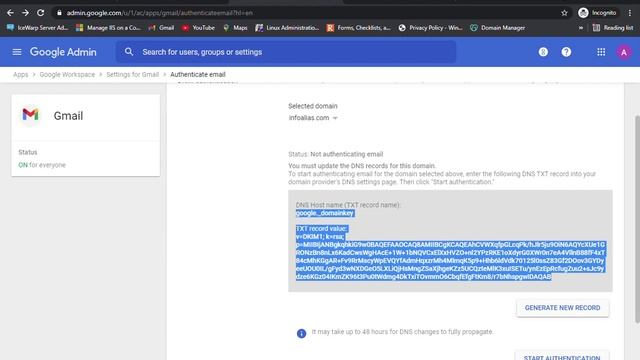
Task: Open the Forms, Checklists bookmark
Action: point(358,28)
